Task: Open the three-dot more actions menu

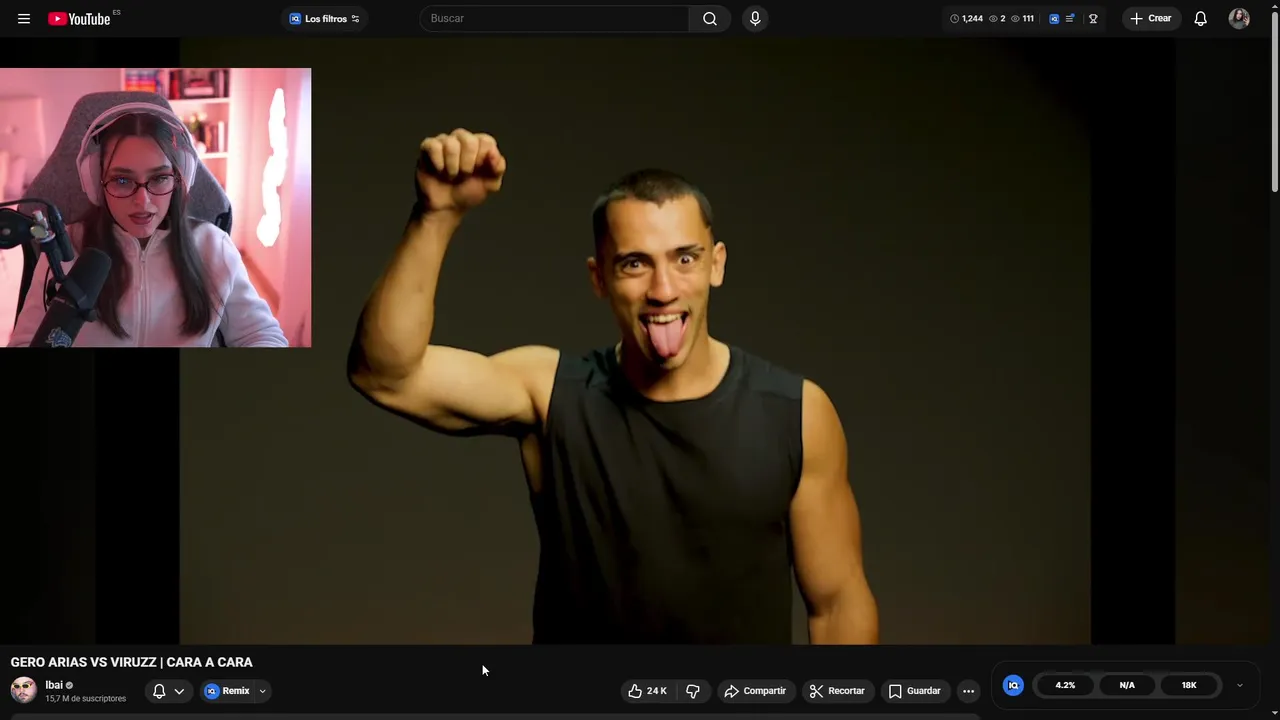Action: tap(968, 691)
